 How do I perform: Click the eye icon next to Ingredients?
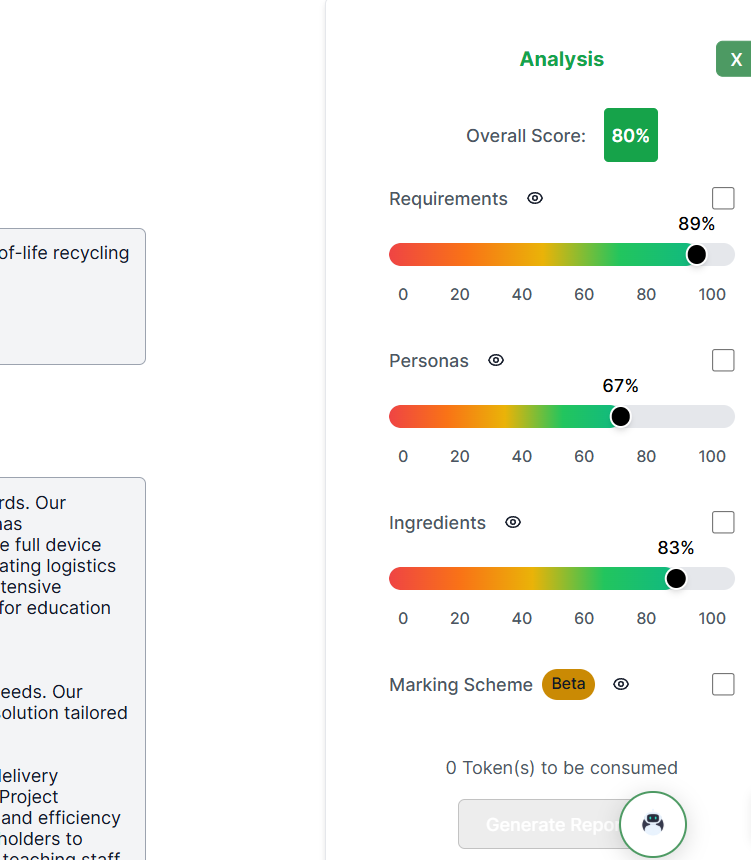pyautogui.click(x=513, y=522)
